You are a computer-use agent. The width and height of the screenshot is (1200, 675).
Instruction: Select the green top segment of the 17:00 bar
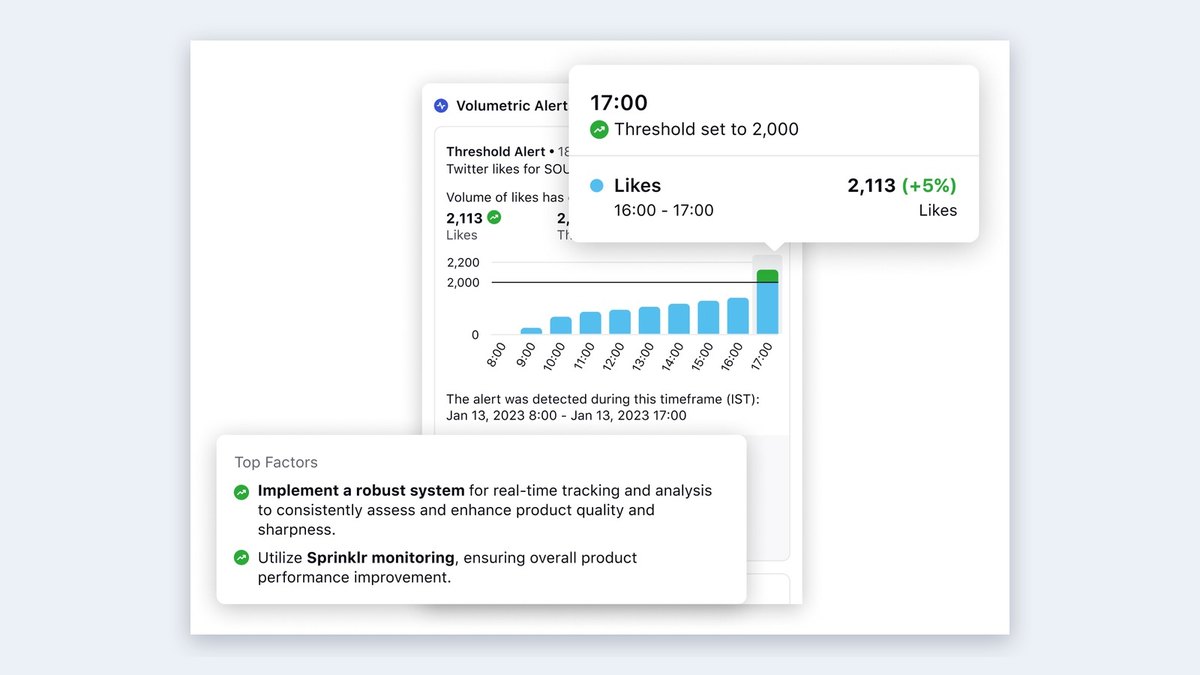click(x=767, y=276)
